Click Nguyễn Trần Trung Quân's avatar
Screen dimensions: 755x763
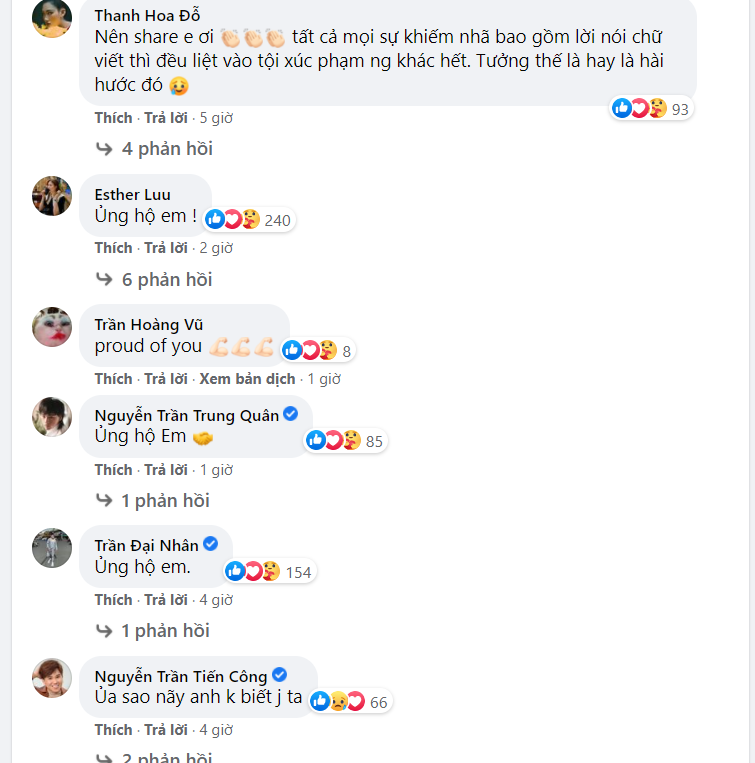pos(52,417)
